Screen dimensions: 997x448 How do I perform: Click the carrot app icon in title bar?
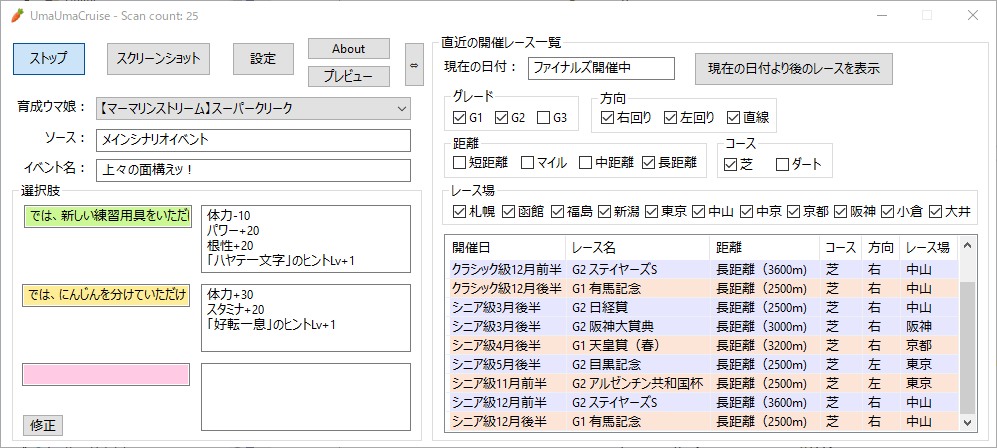point(17,15)
